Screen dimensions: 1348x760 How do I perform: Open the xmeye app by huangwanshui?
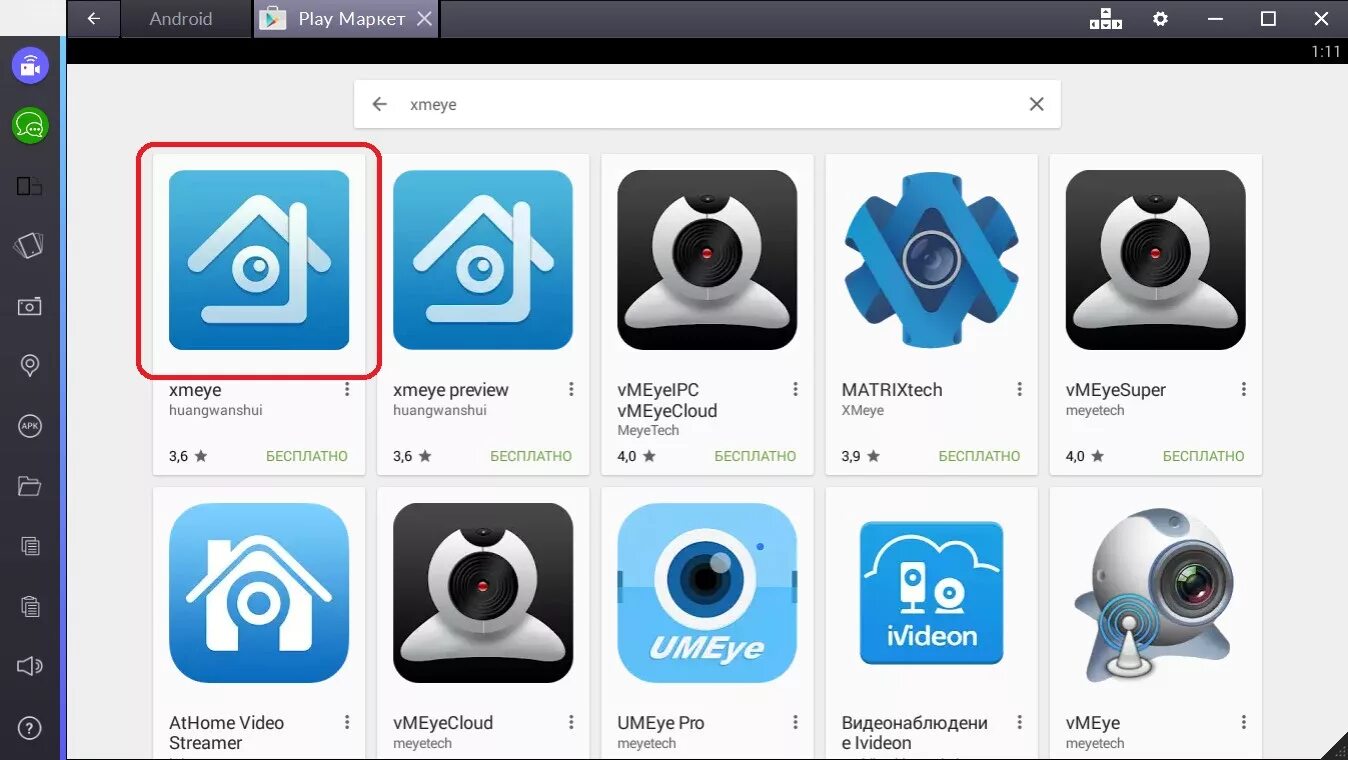(x=259, y=260)
